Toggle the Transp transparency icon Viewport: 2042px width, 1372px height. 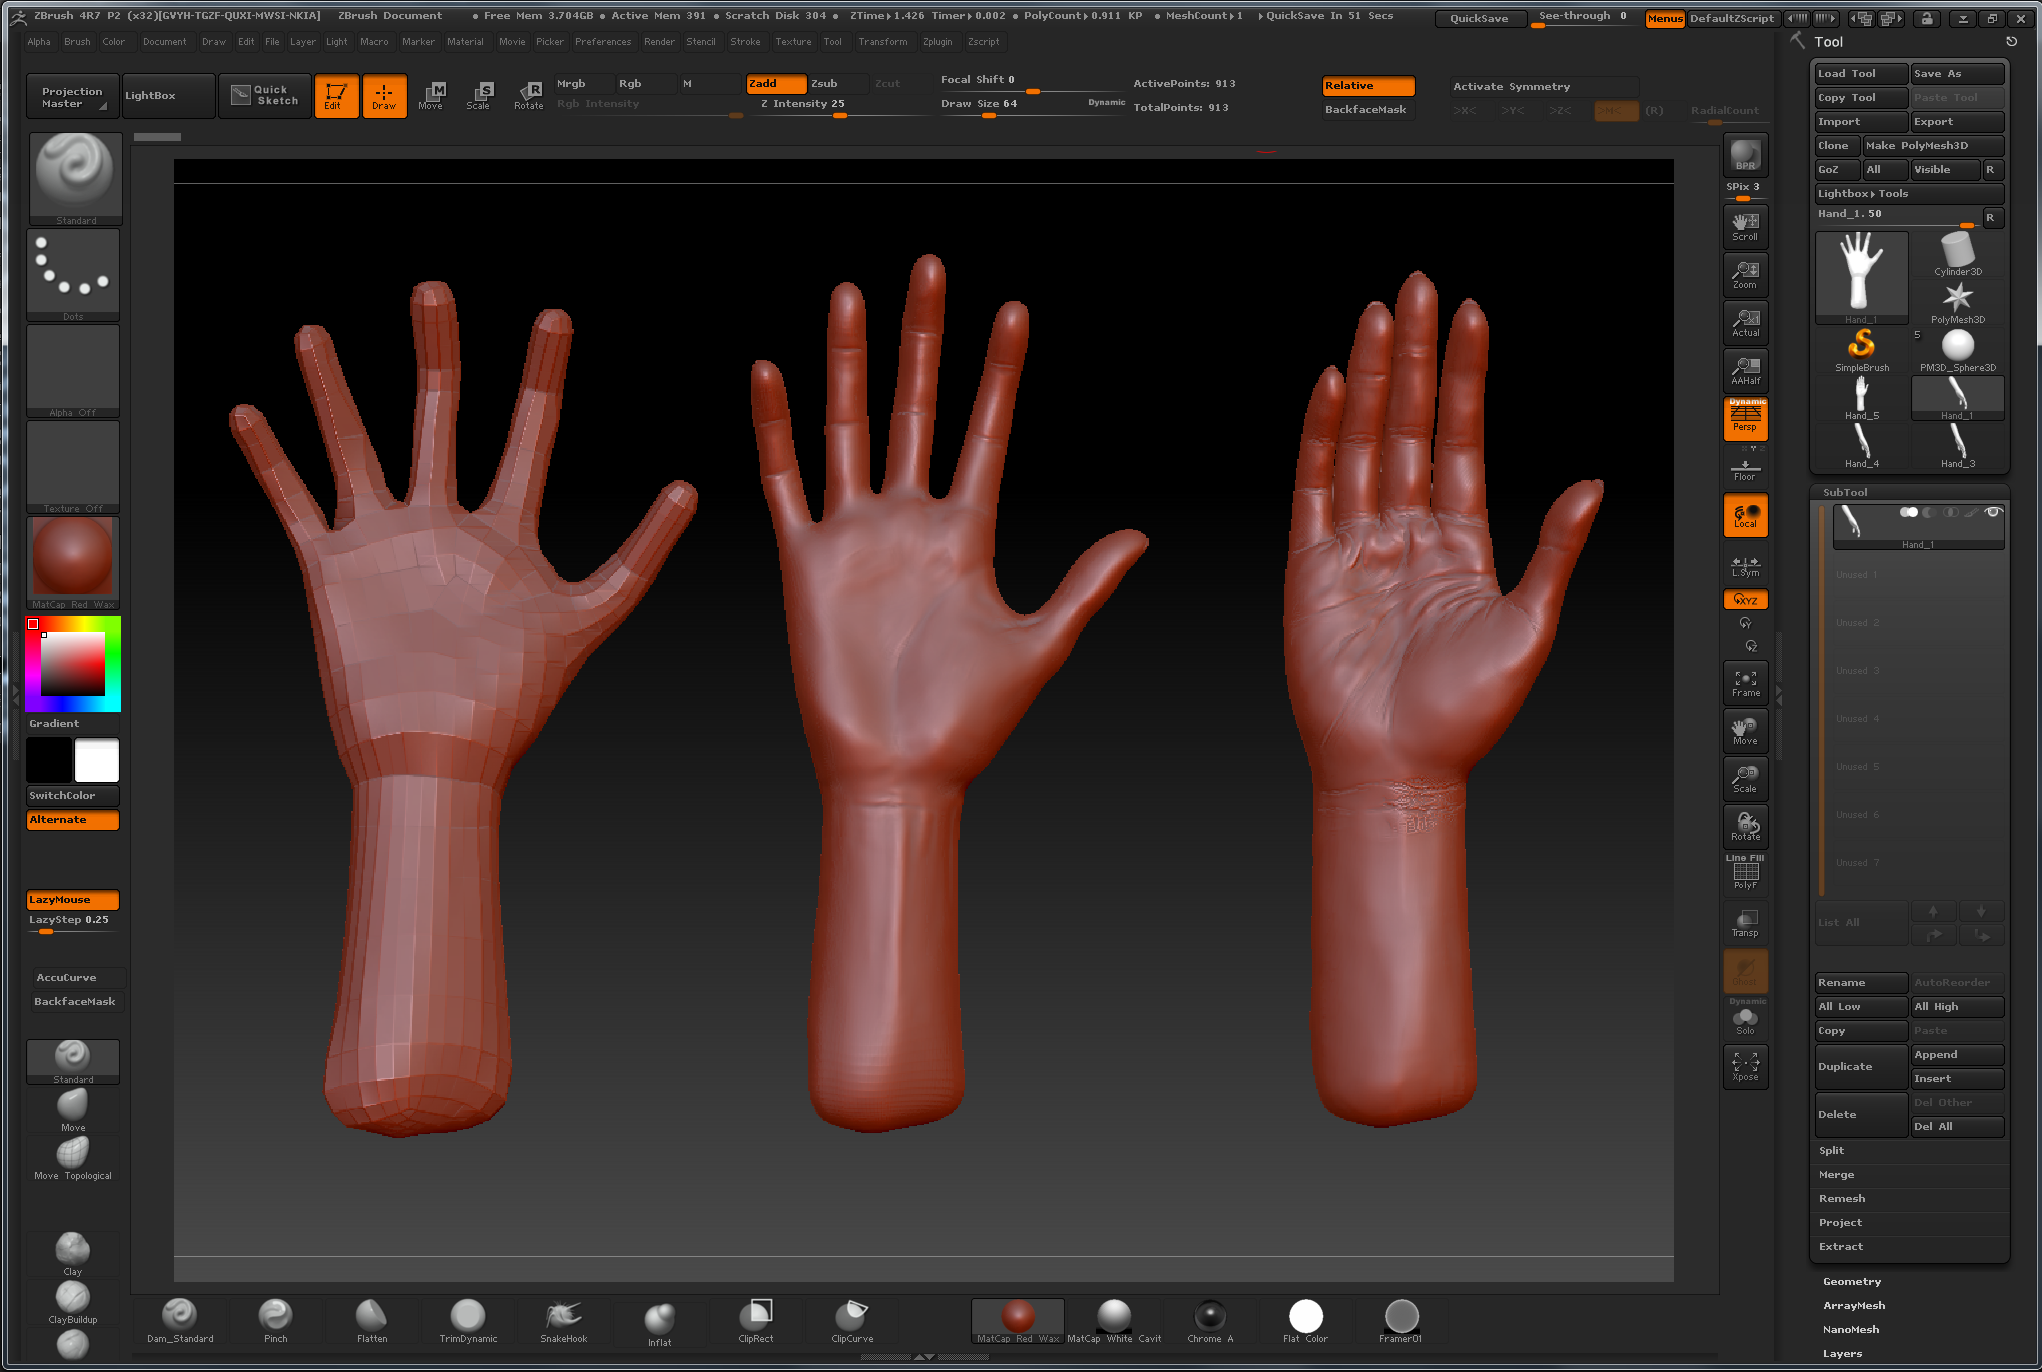pyautogui.click(x=1745, y=923)
